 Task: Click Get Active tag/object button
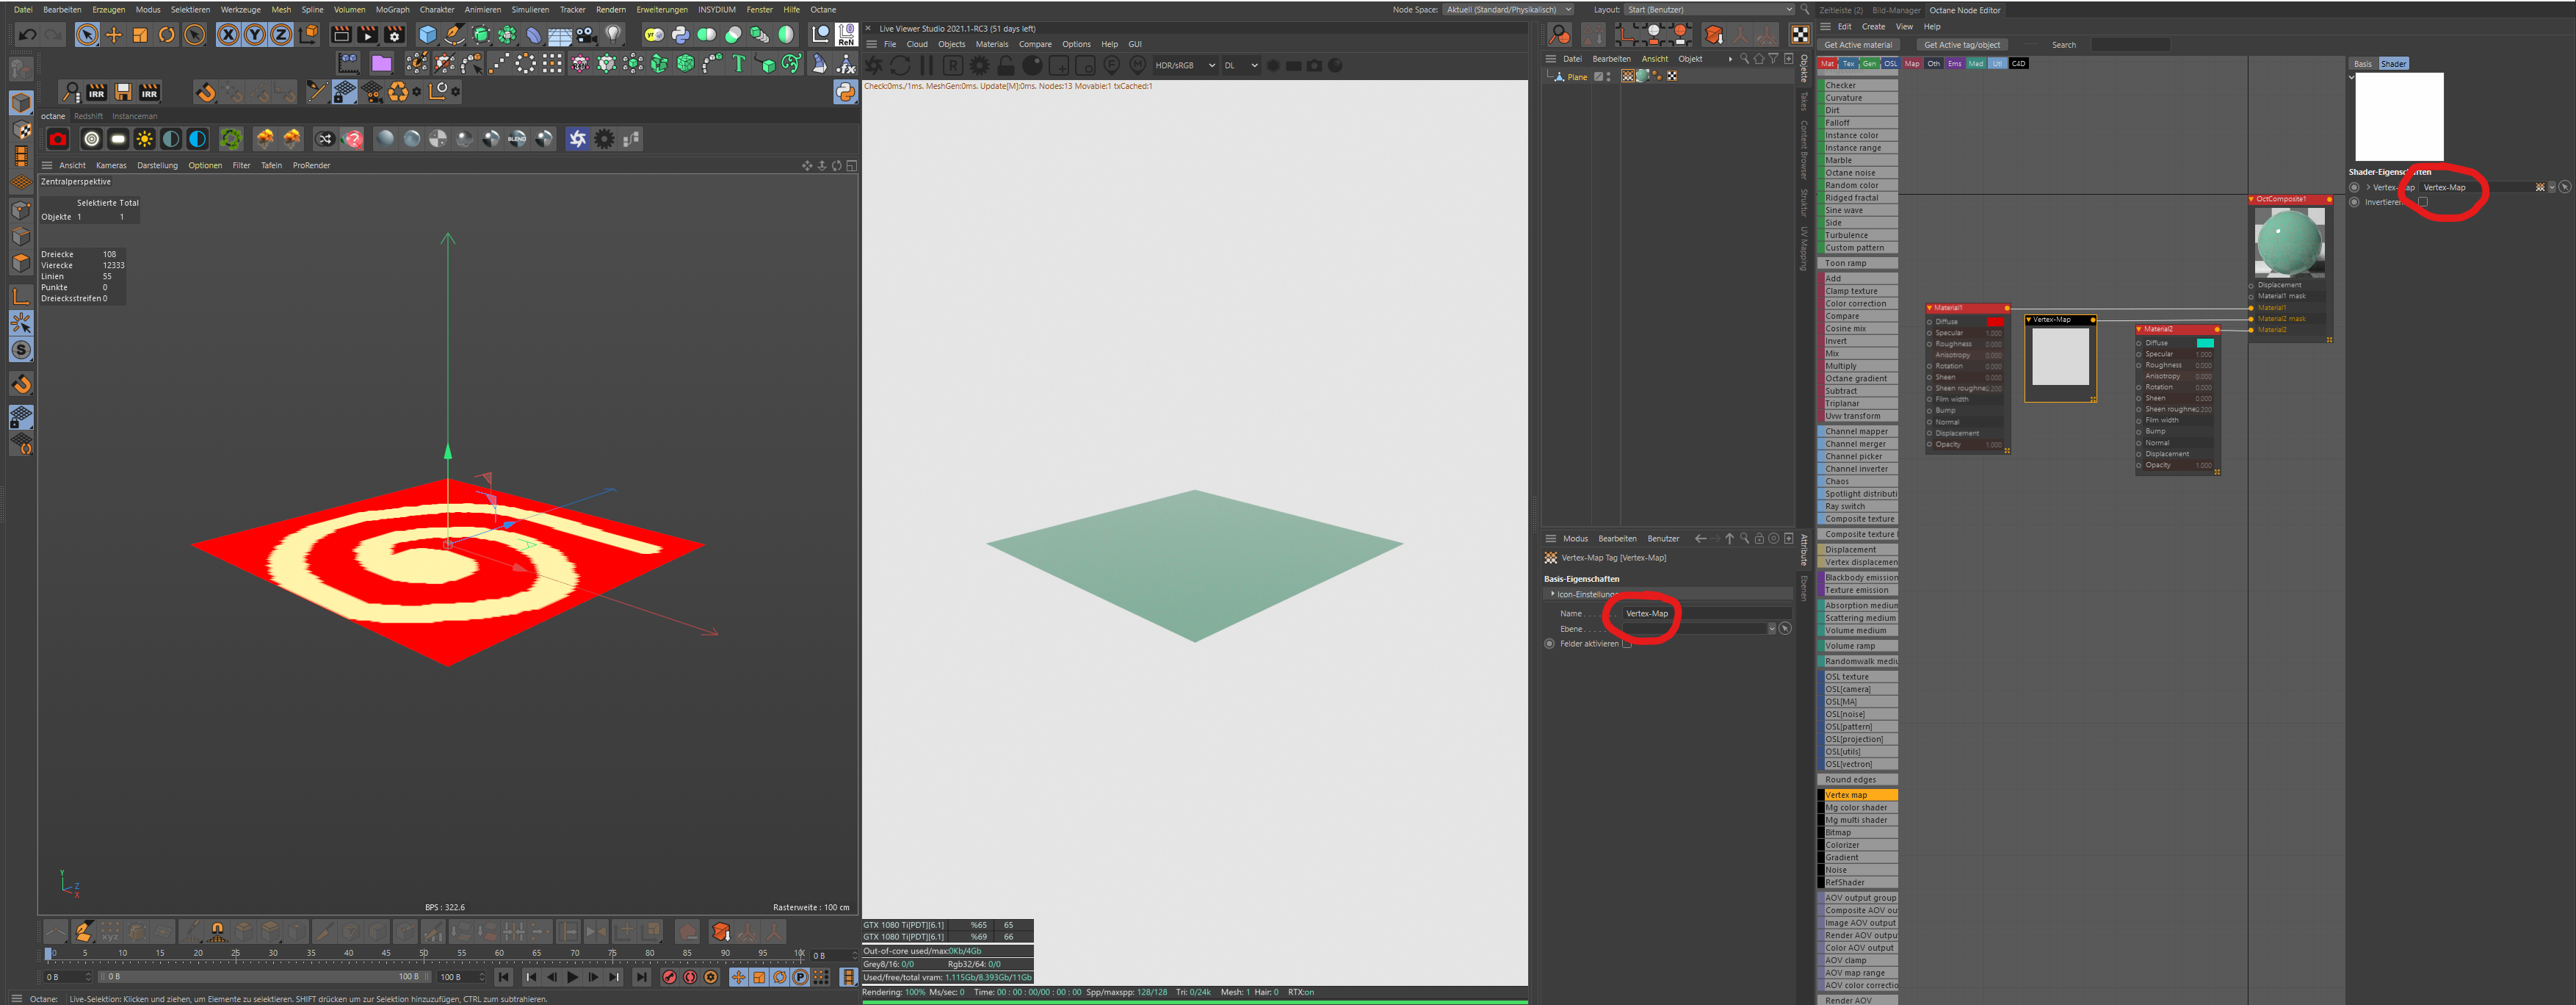point(1961,45)
